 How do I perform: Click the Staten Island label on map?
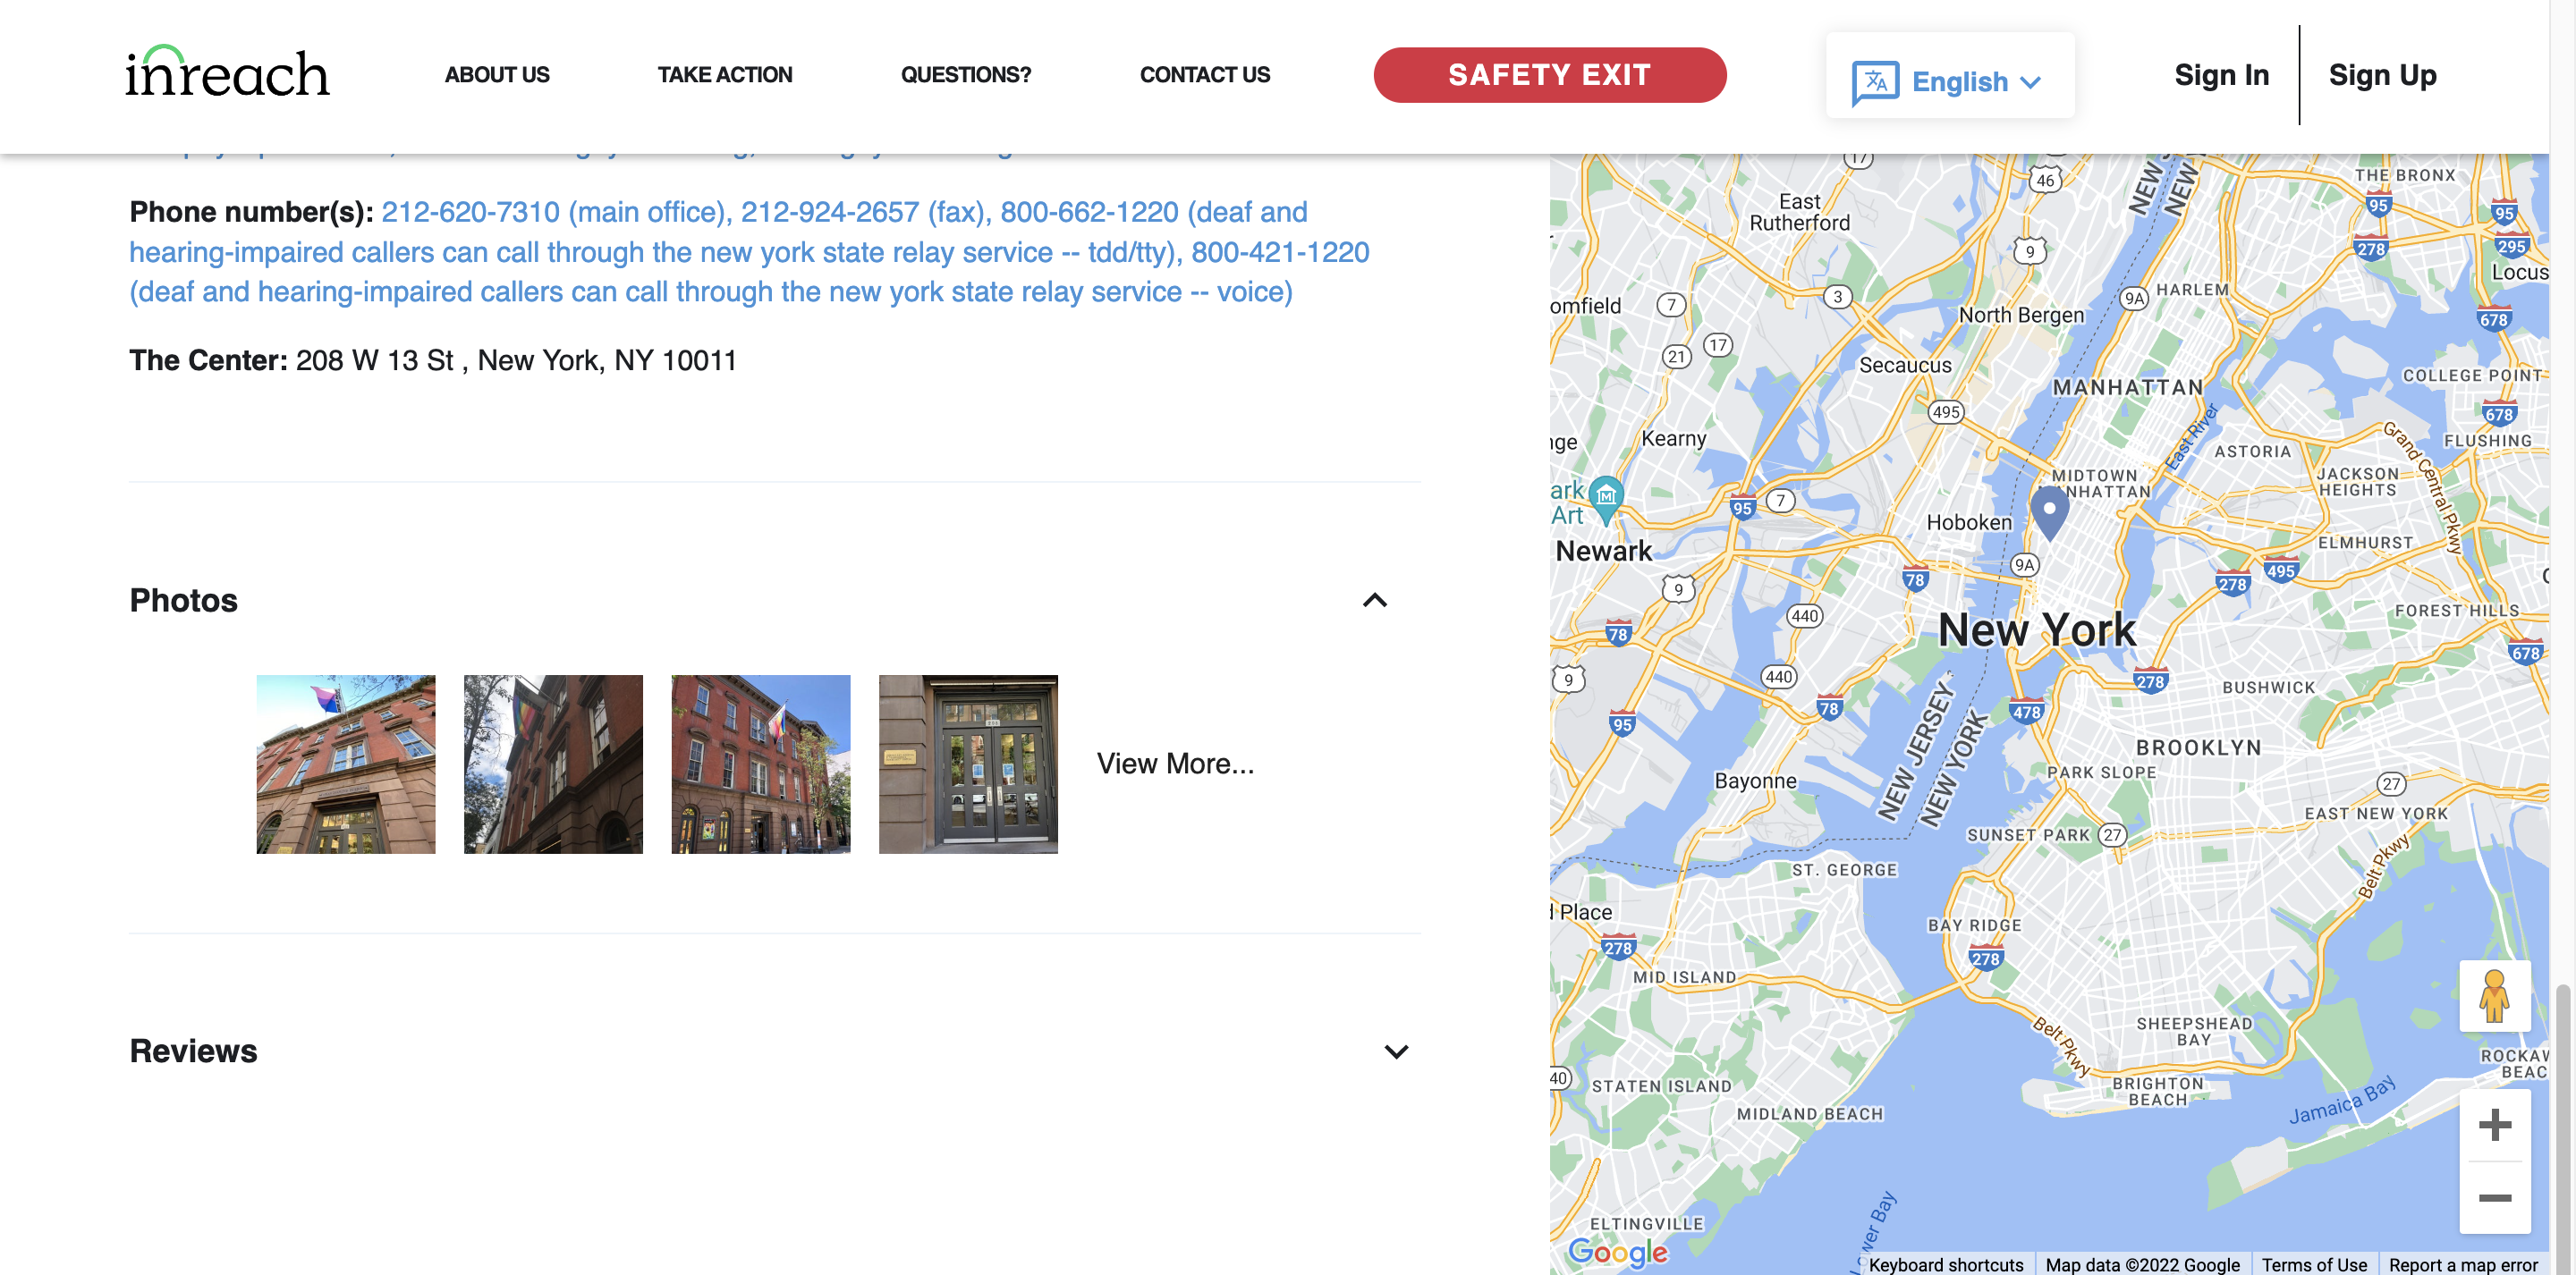point(1661,1086)
